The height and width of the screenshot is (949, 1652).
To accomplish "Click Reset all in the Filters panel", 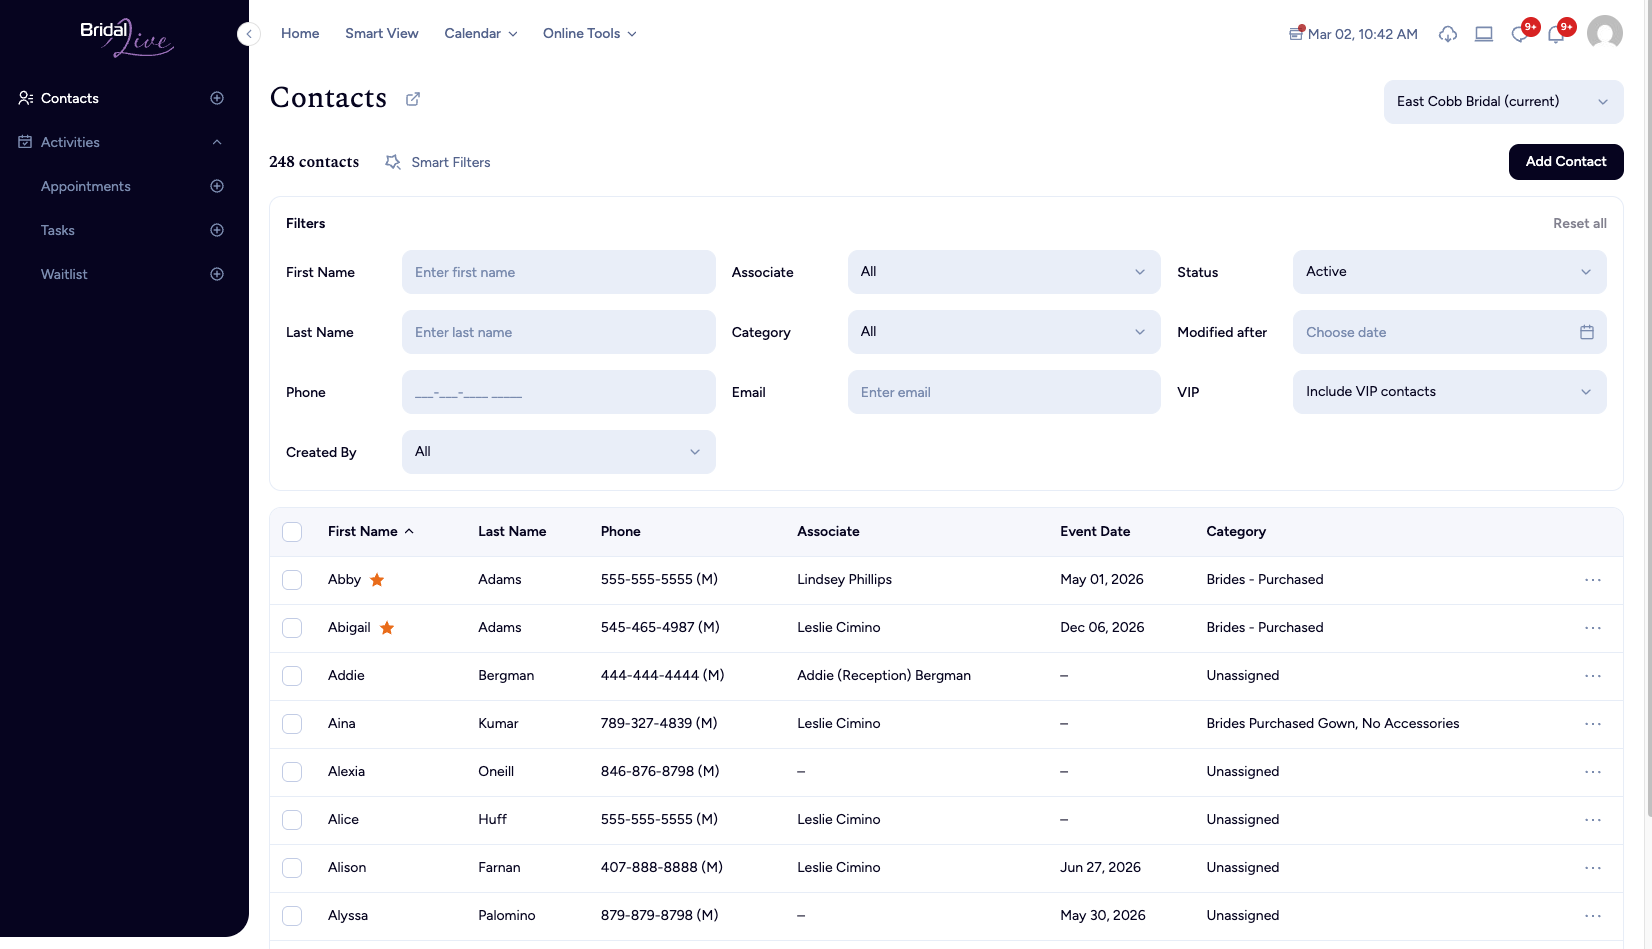I will pos(1580,223).
